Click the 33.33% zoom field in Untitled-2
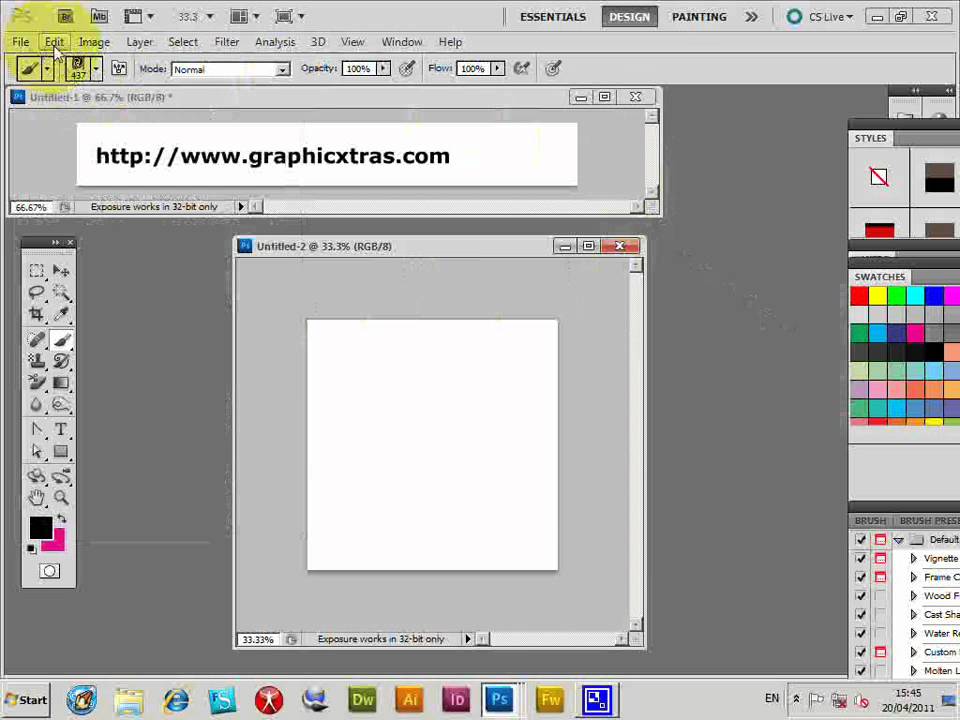The width and height of the screenshot is (960, 720). pyautogui.click(x=258, y=639)
